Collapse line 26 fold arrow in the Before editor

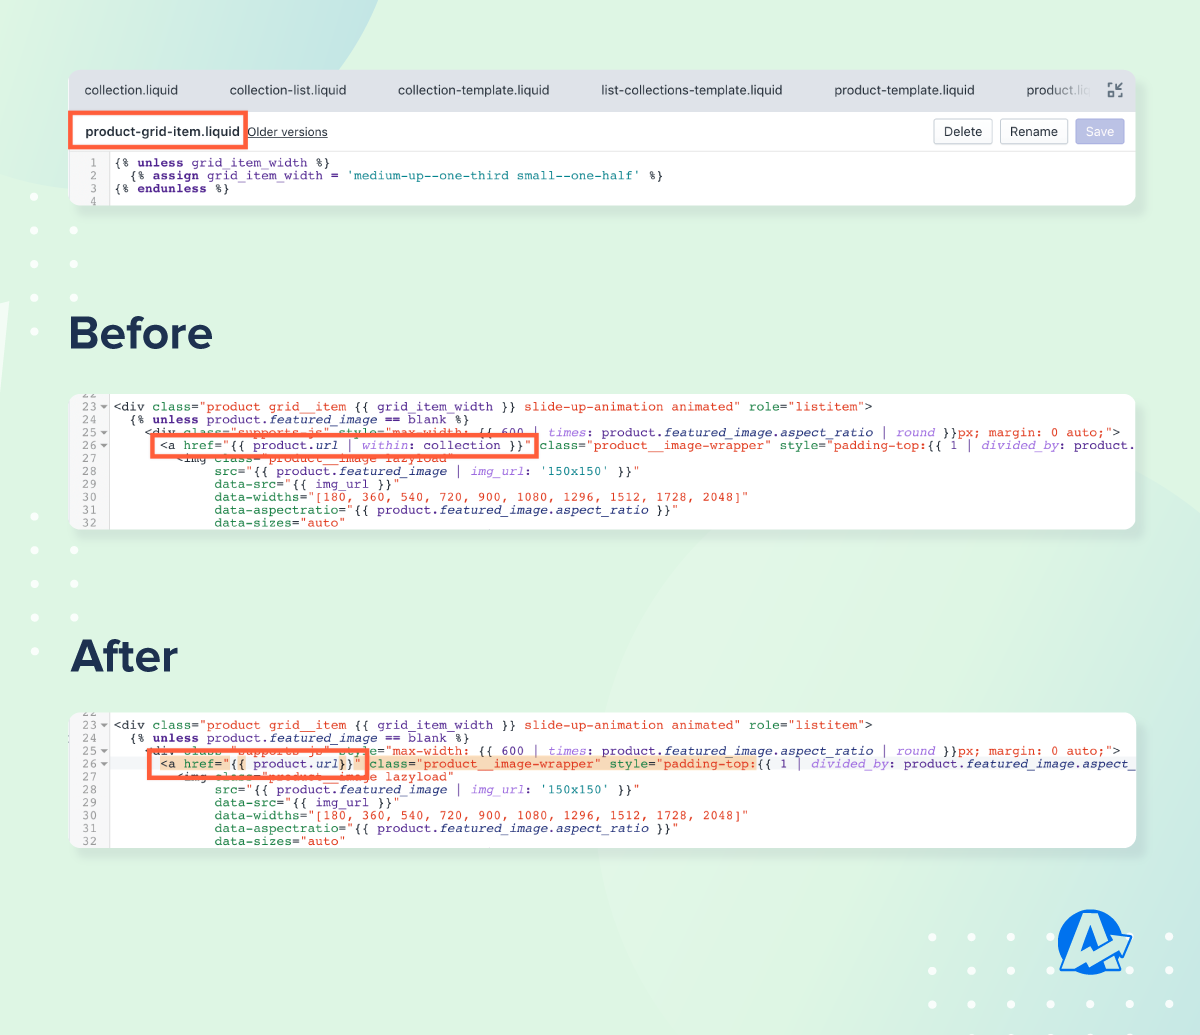[104, 446]
